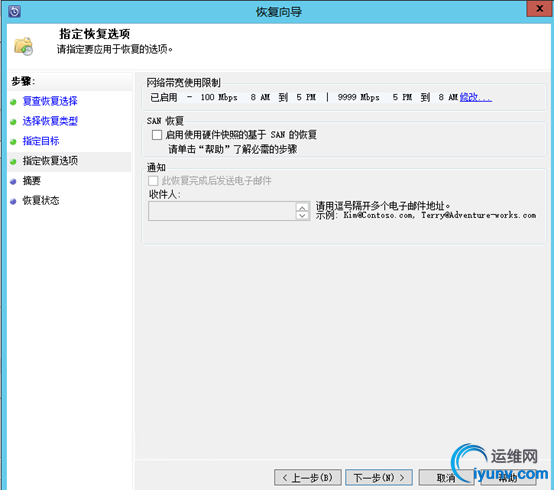Click the 取消 cancel button
This screenshot has height=490, width=554.
point(446,478)
